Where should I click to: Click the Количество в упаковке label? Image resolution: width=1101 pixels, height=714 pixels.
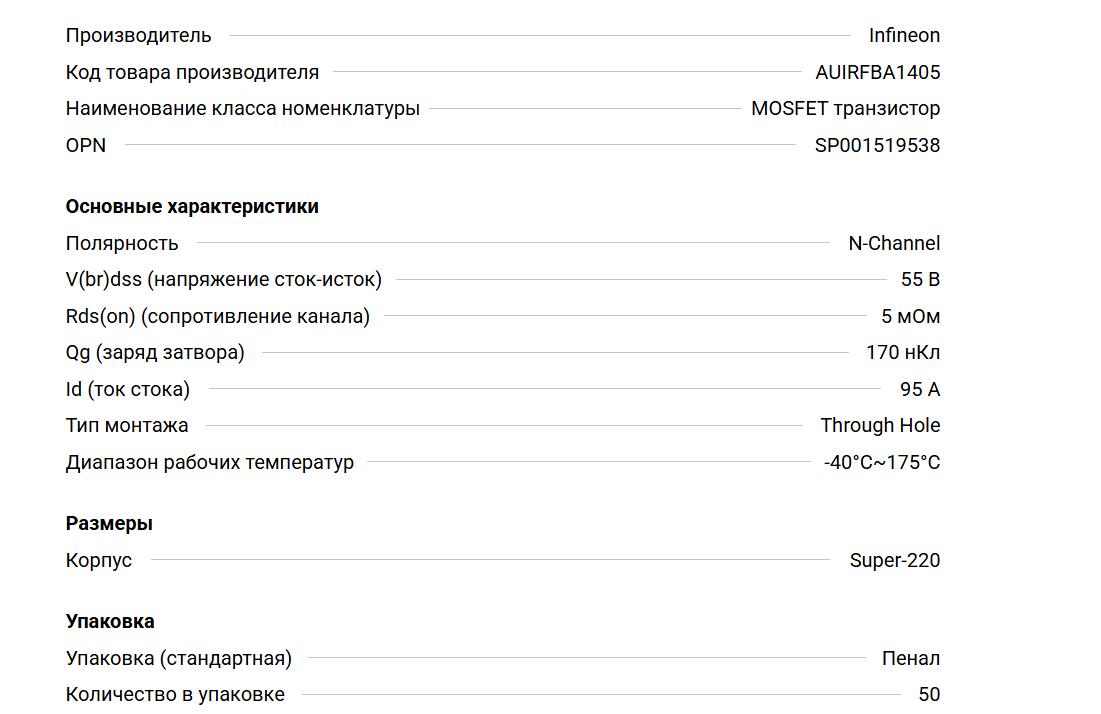pyautogui.click(x=175, y=695)
